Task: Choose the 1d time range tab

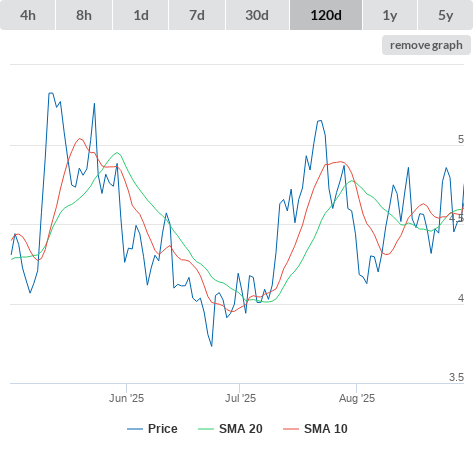Action: click(141, 15)
